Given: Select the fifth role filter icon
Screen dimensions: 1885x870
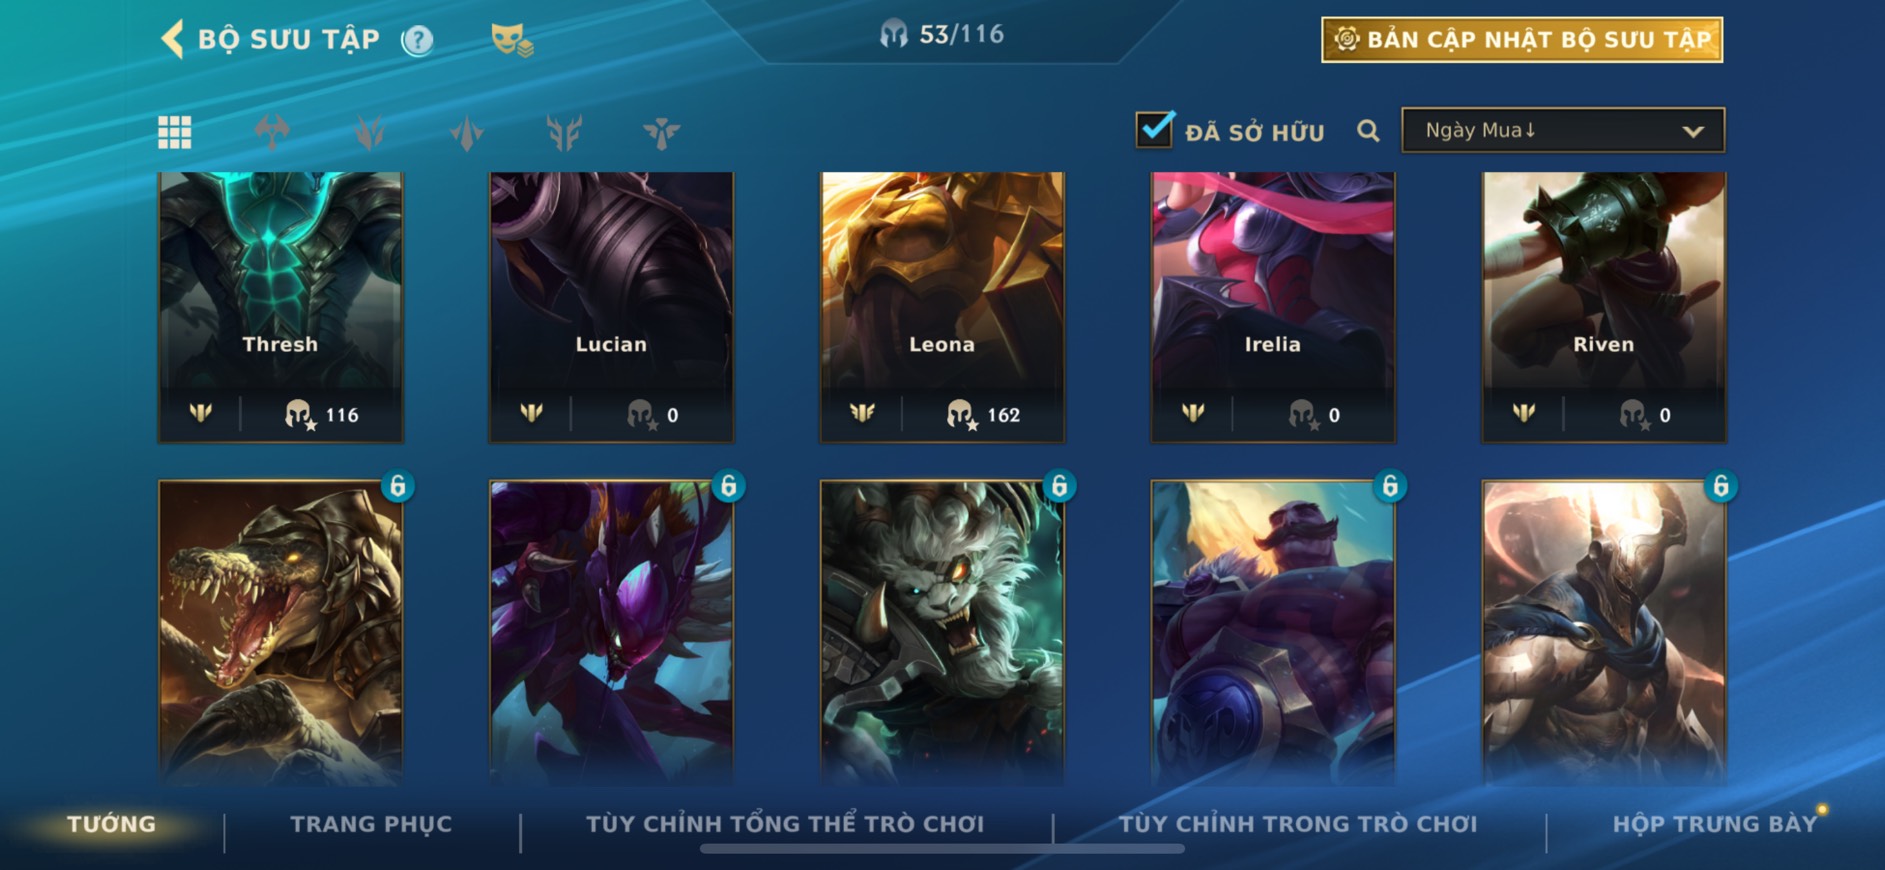Looking at the screenshot, I should click(661, 132).
